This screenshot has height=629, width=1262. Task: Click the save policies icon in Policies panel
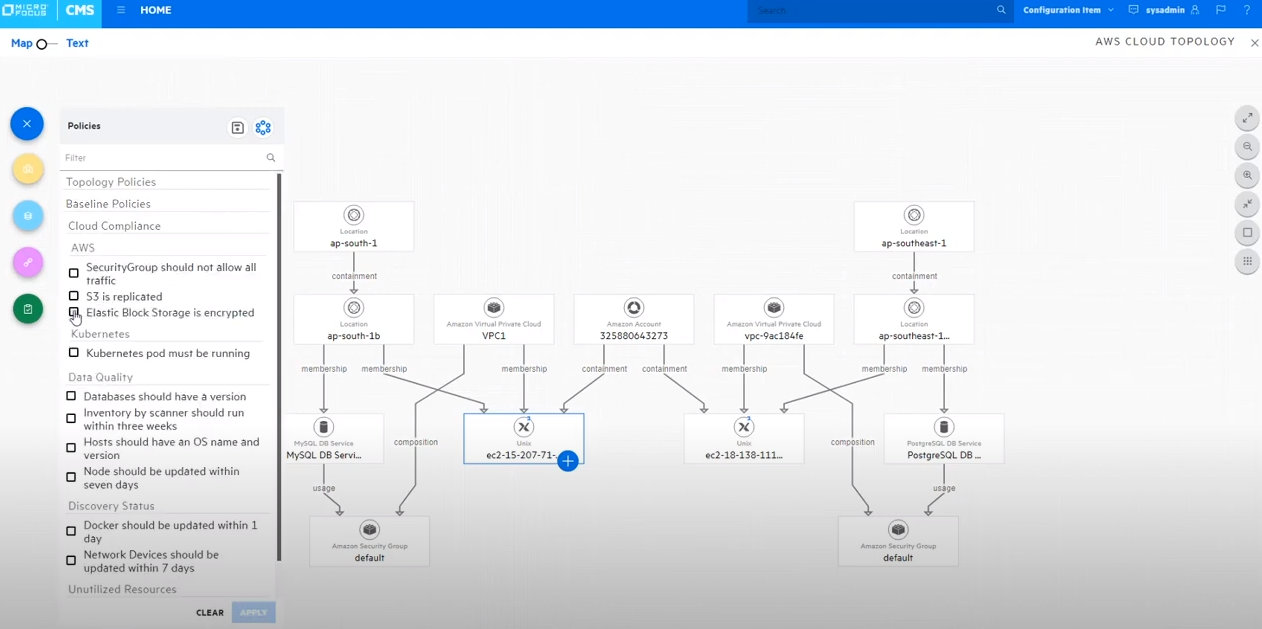237,127
